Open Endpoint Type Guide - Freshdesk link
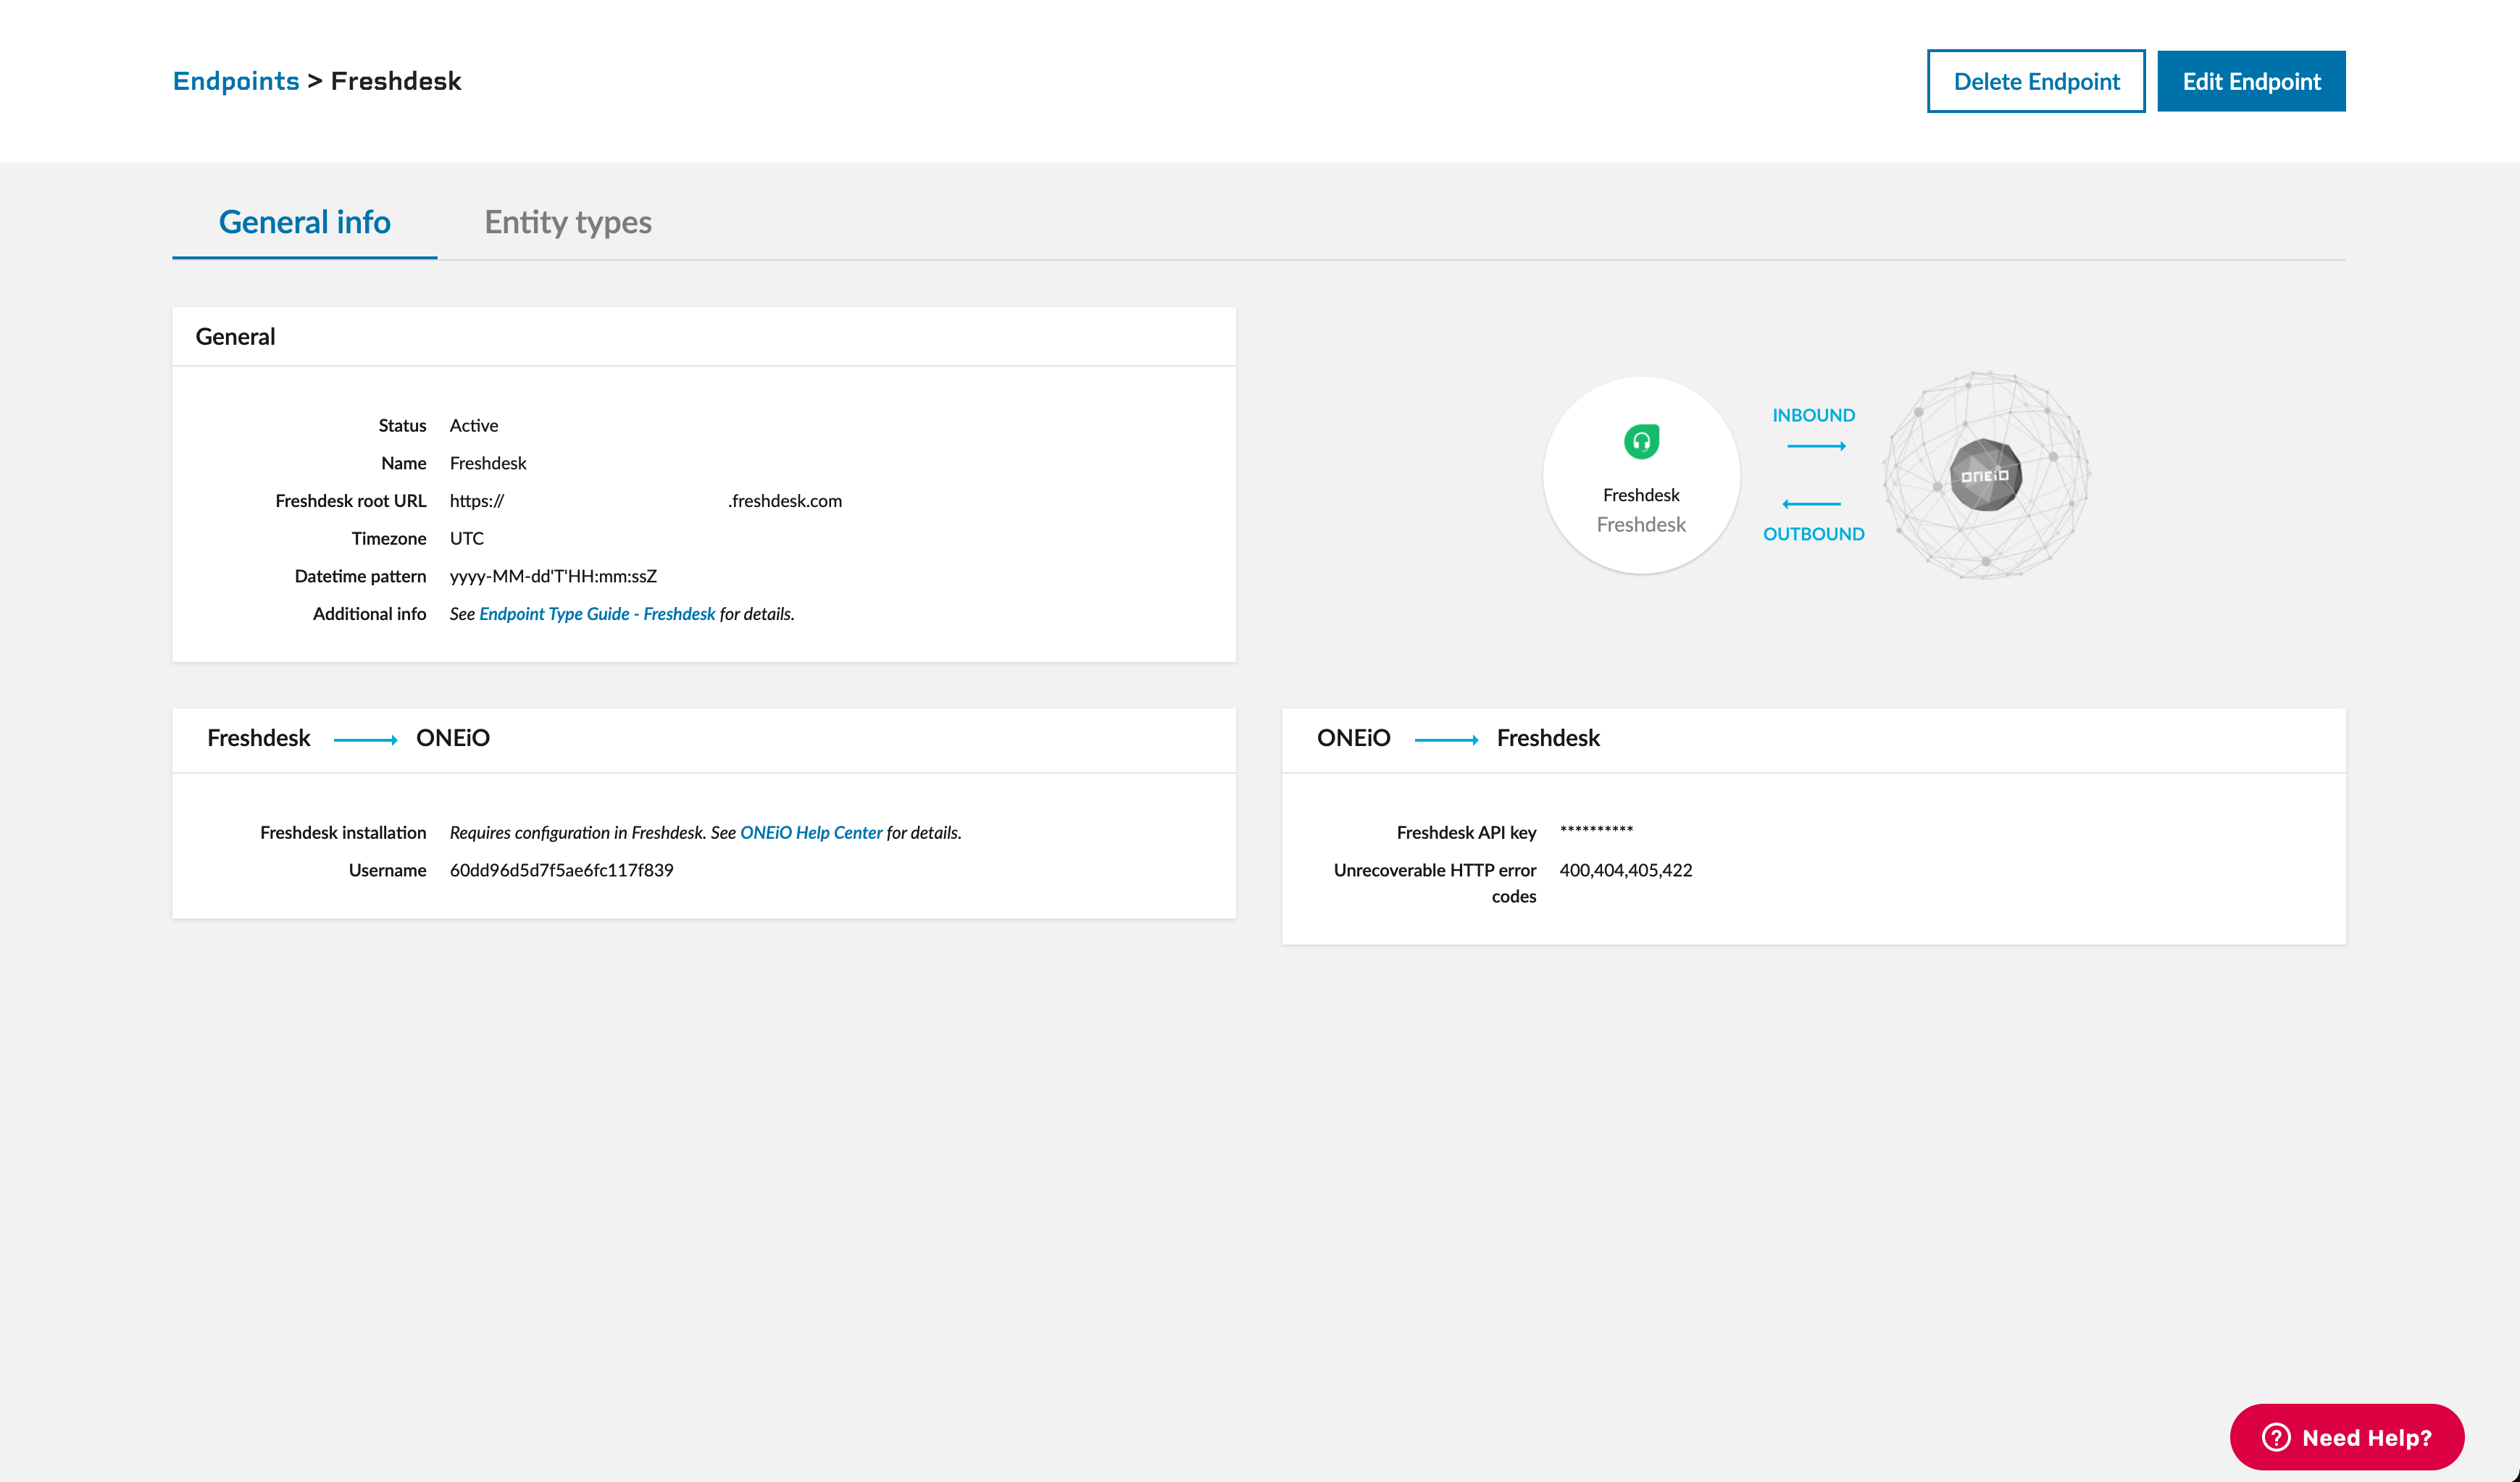This screenshot has width=2520, height=1482. 597,614
